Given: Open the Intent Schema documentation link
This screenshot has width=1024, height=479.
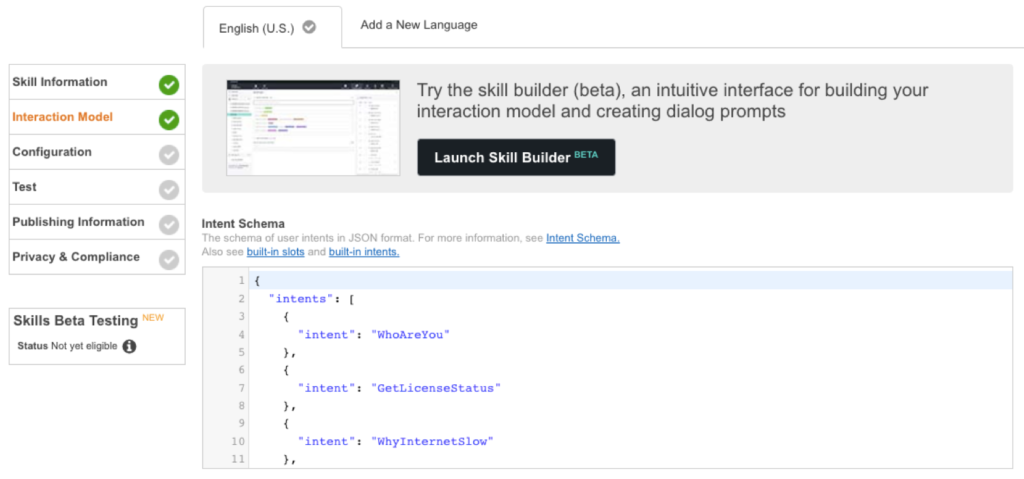Looking at the screenshot, I should (x=582, y=238).
